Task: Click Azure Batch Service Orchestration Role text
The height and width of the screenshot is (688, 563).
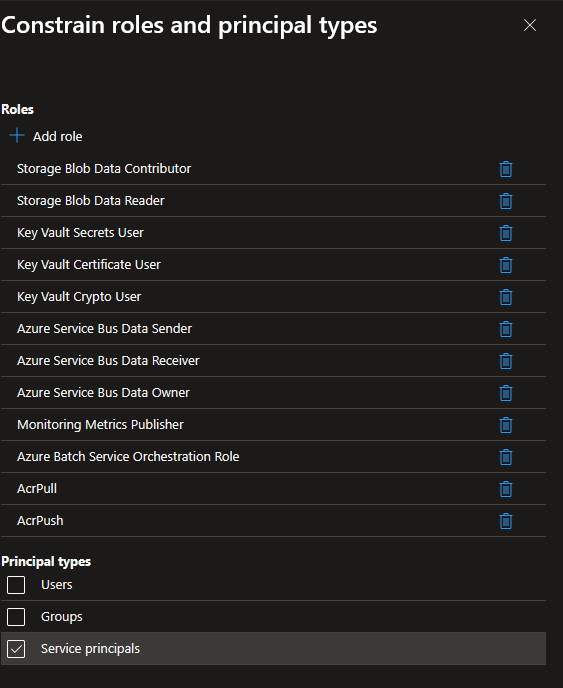Action: (128, 457)
